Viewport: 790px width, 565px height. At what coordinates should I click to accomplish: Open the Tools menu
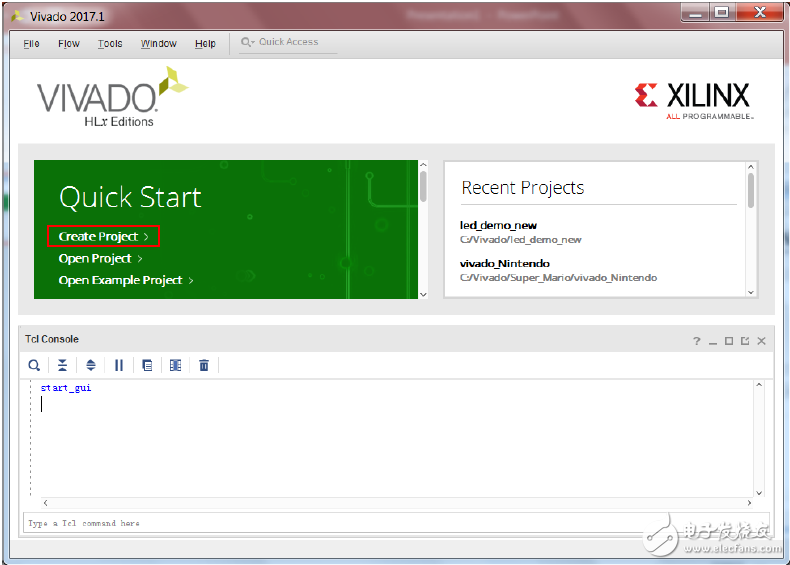point(110,44)
